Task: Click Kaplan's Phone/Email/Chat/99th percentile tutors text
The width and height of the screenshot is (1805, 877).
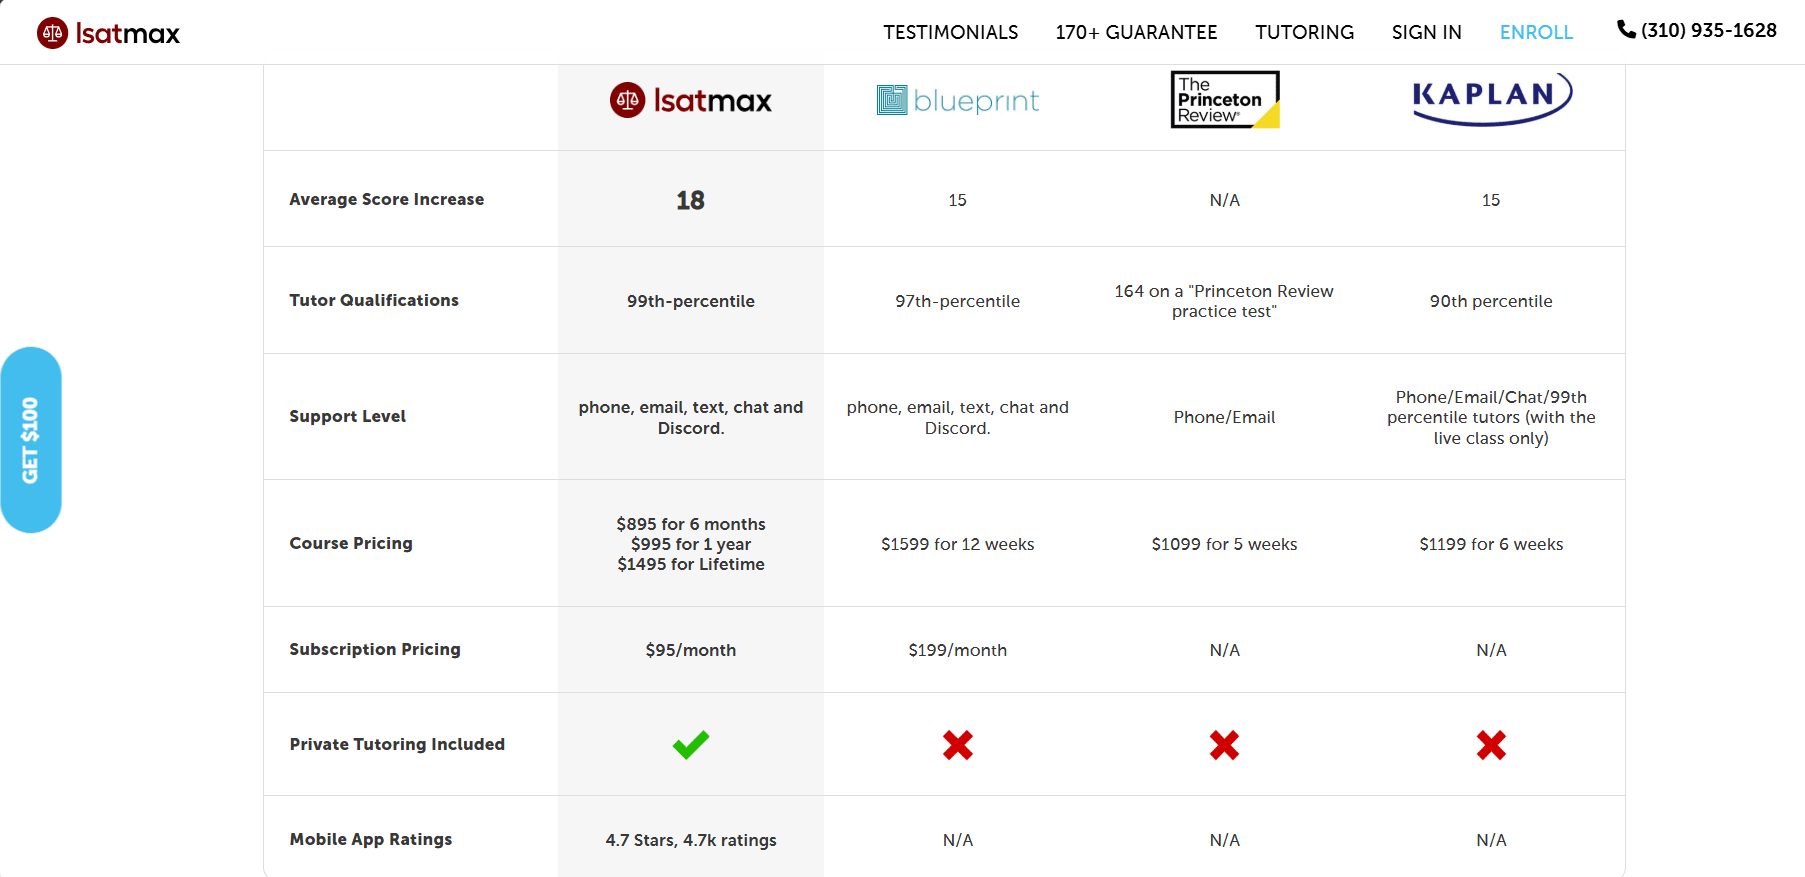Action: click(x=1491, y=417)
